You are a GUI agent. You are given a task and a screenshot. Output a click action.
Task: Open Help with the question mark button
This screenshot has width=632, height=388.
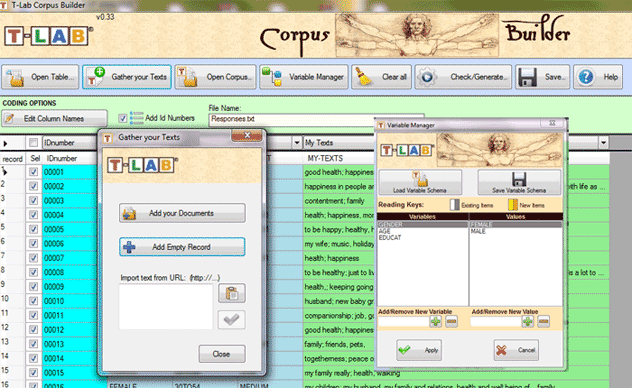(x=598, y=77)
